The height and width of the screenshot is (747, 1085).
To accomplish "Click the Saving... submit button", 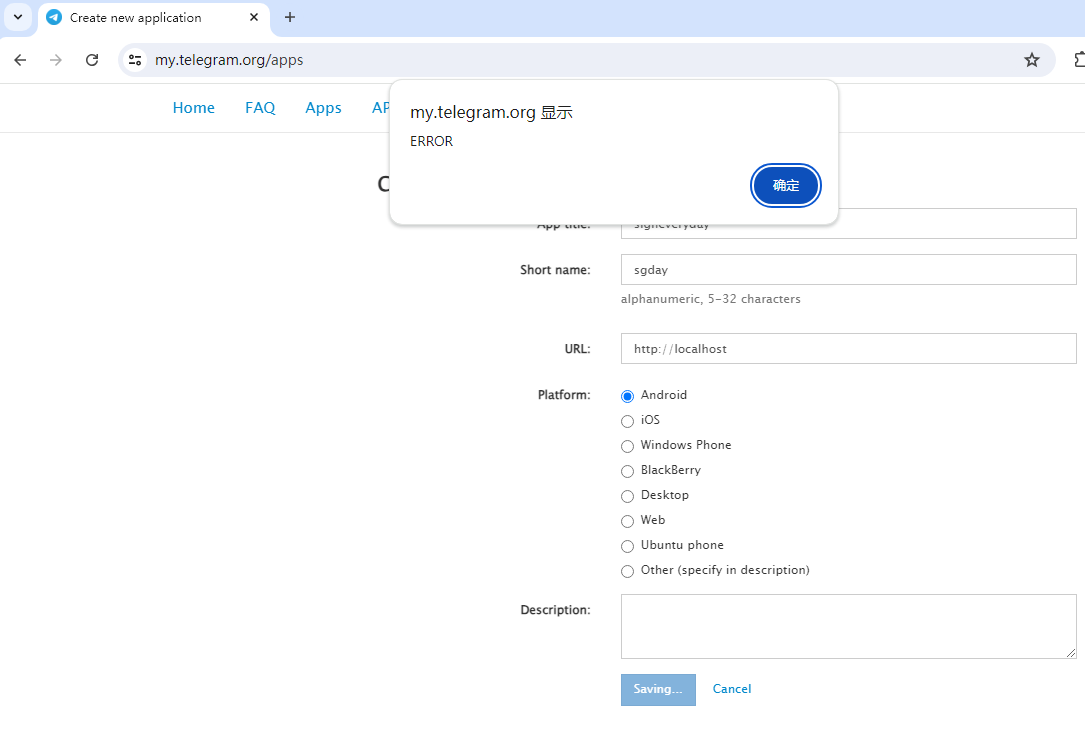I will click(658, 690).
